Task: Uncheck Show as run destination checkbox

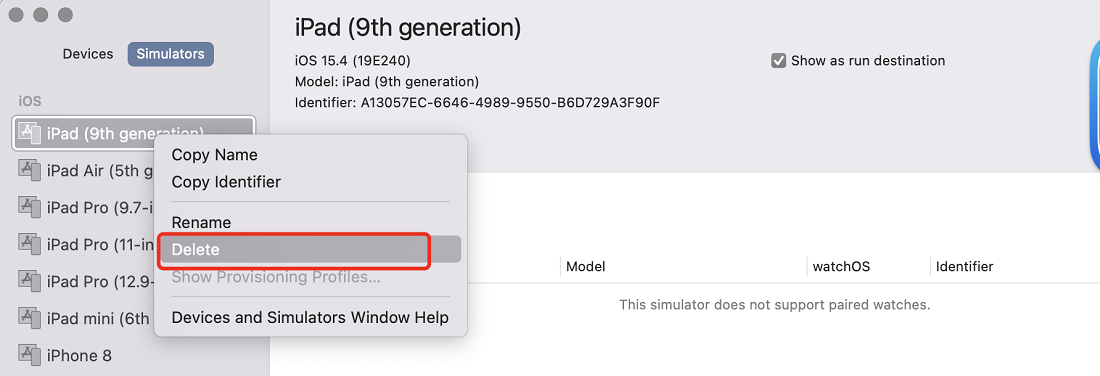Action: click(x=778, y=60)
